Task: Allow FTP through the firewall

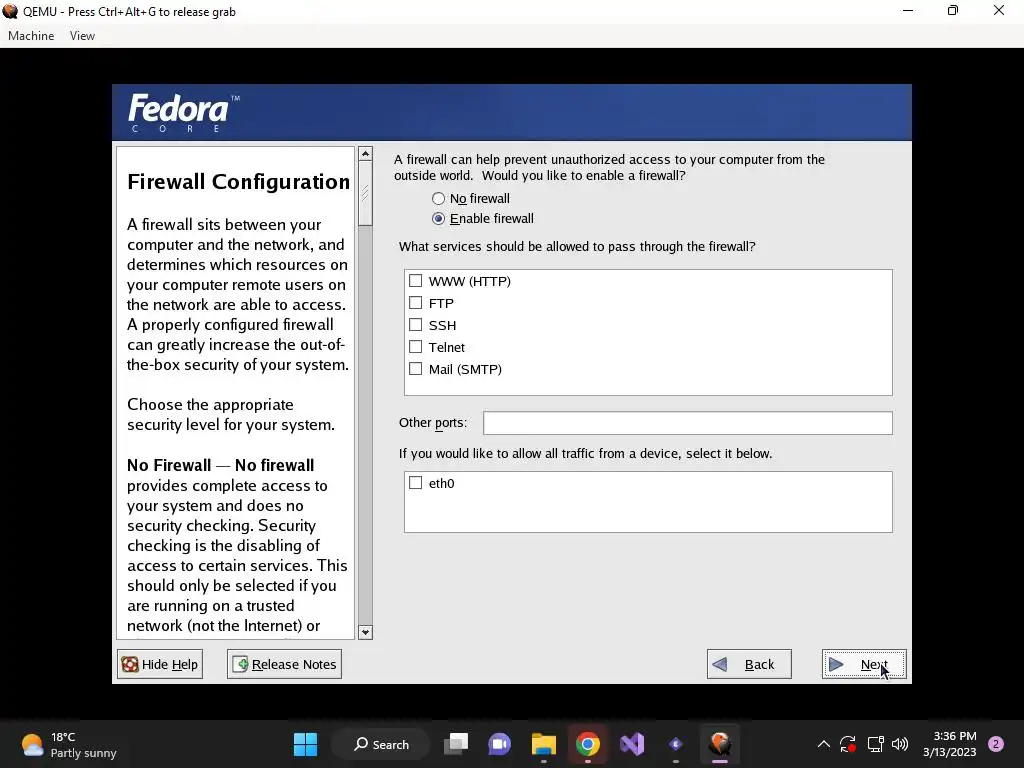Action: (415, 303)
